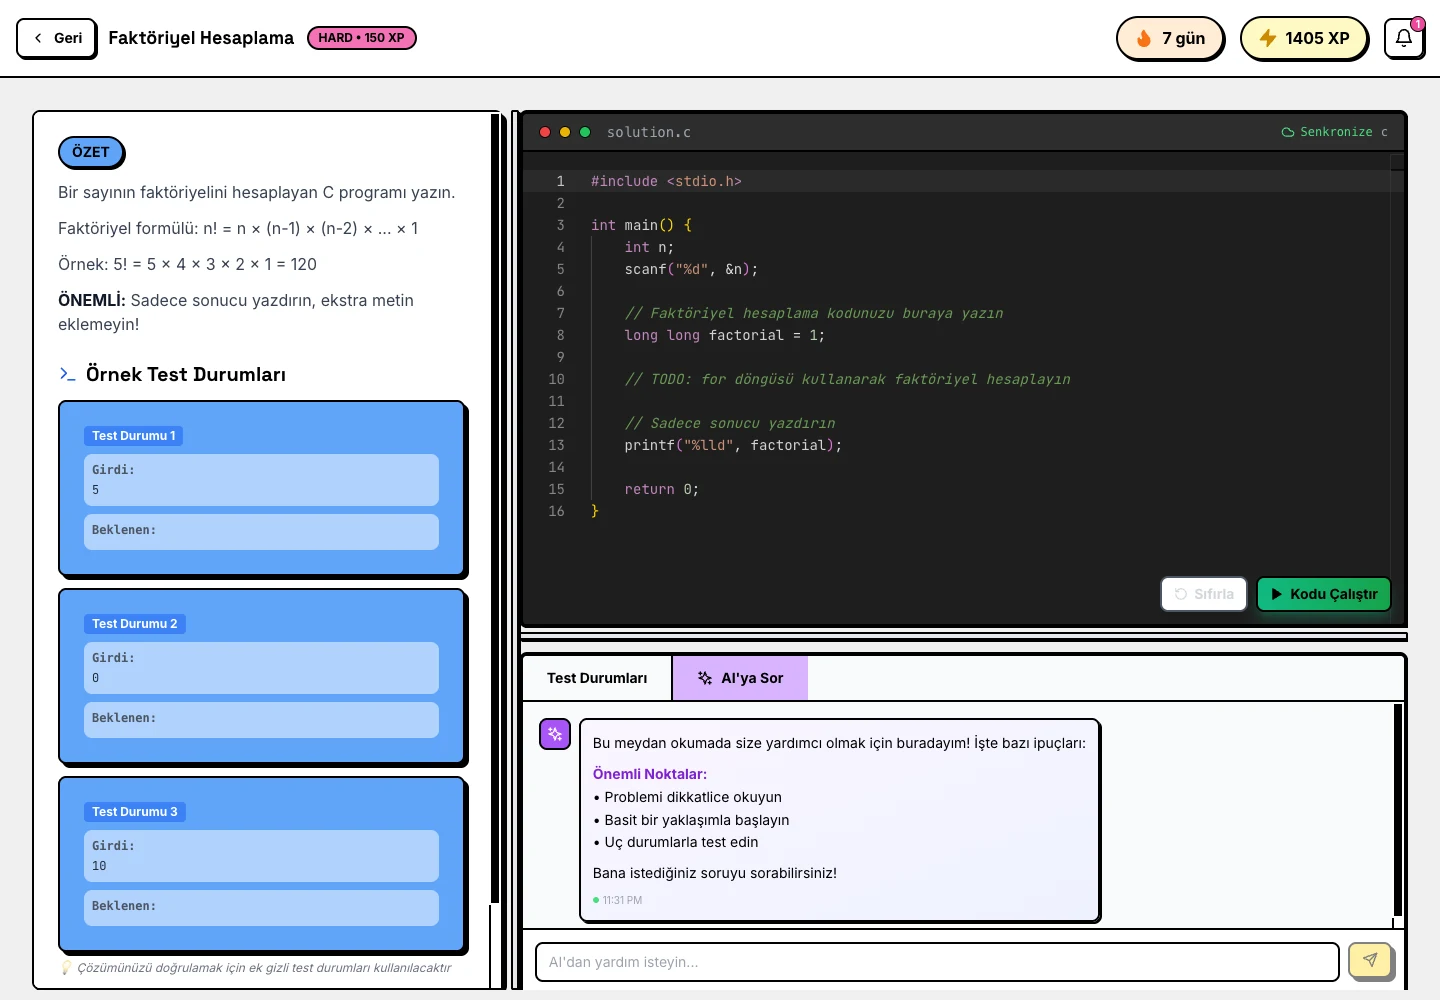
Task: Click the divider handle between problem and editor
Action: (516, 550)
